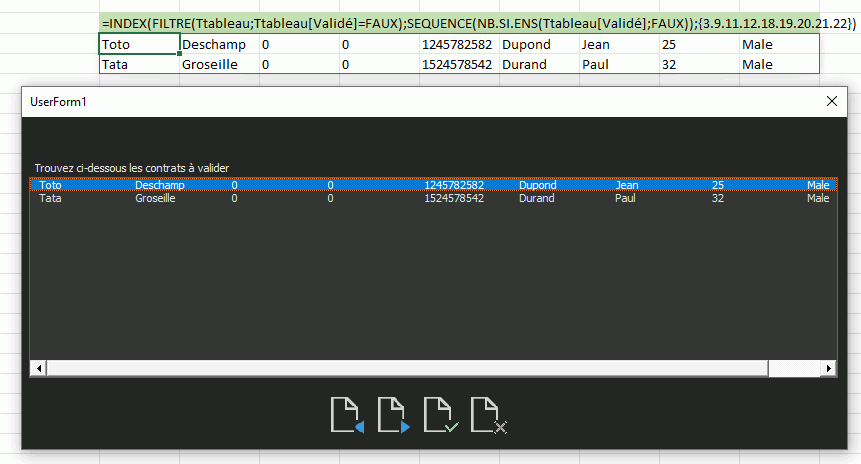Select spreadsheet cell containing 32
The width and height of the screenshot is (861, 464).
tap(700, 64)
